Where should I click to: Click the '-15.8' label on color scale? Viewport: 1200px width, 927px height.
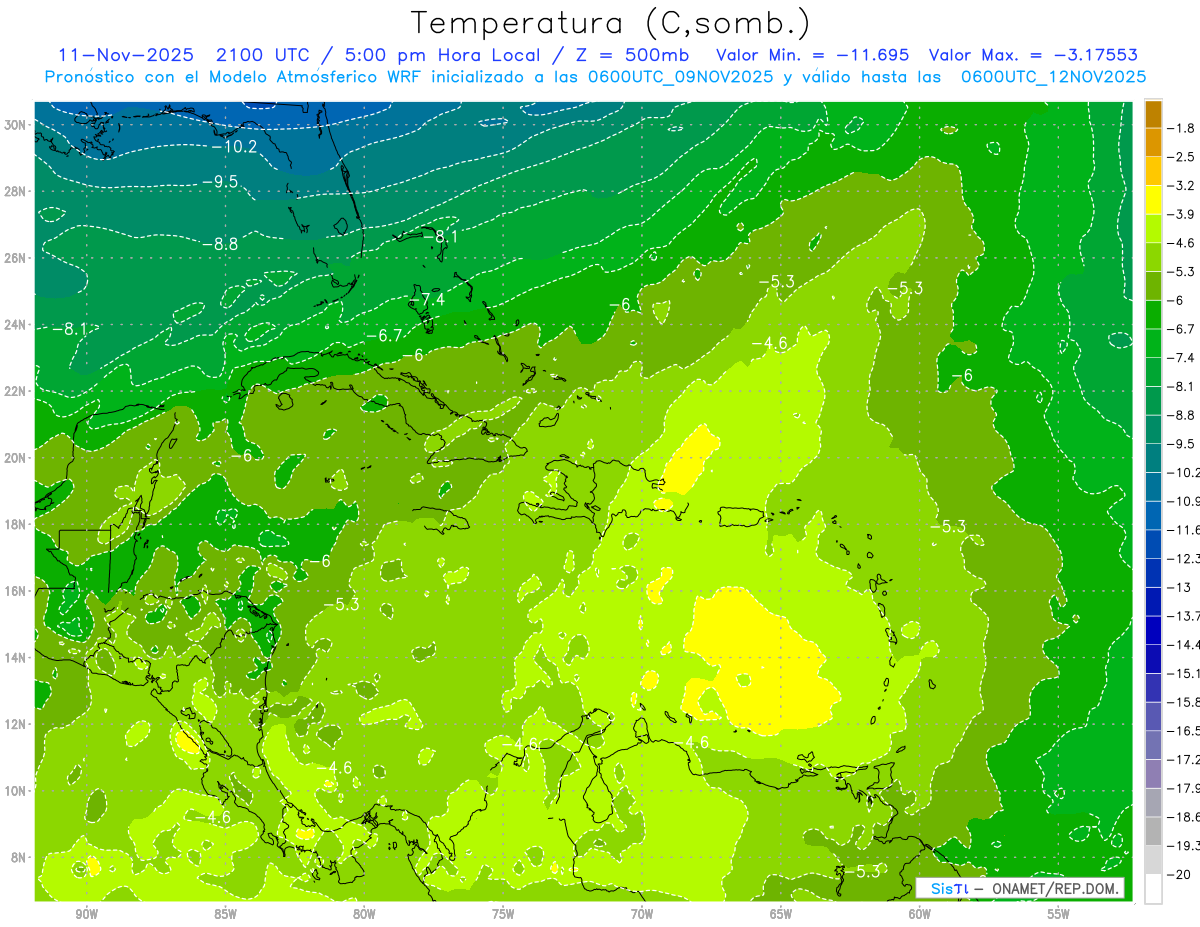(x=1185, y=702)
